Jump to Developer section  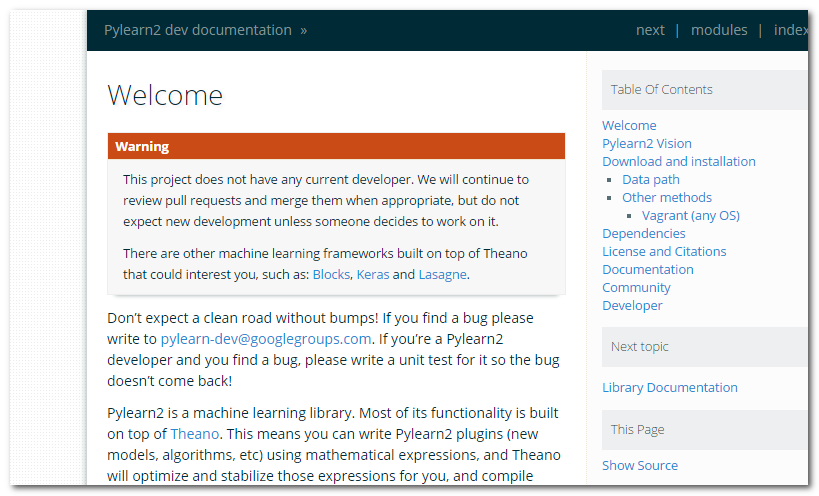(632, 306)
